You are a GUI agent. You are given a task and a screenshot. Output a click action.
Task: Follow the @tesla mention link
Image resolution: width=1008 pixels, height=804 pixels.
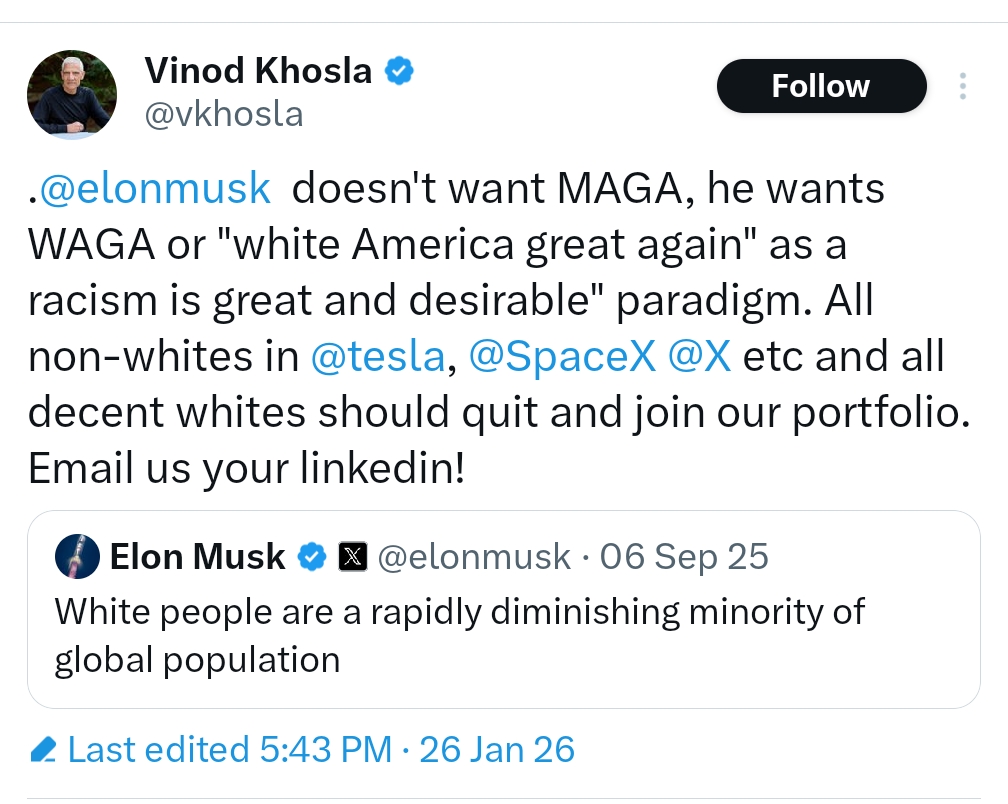[378, 358]
